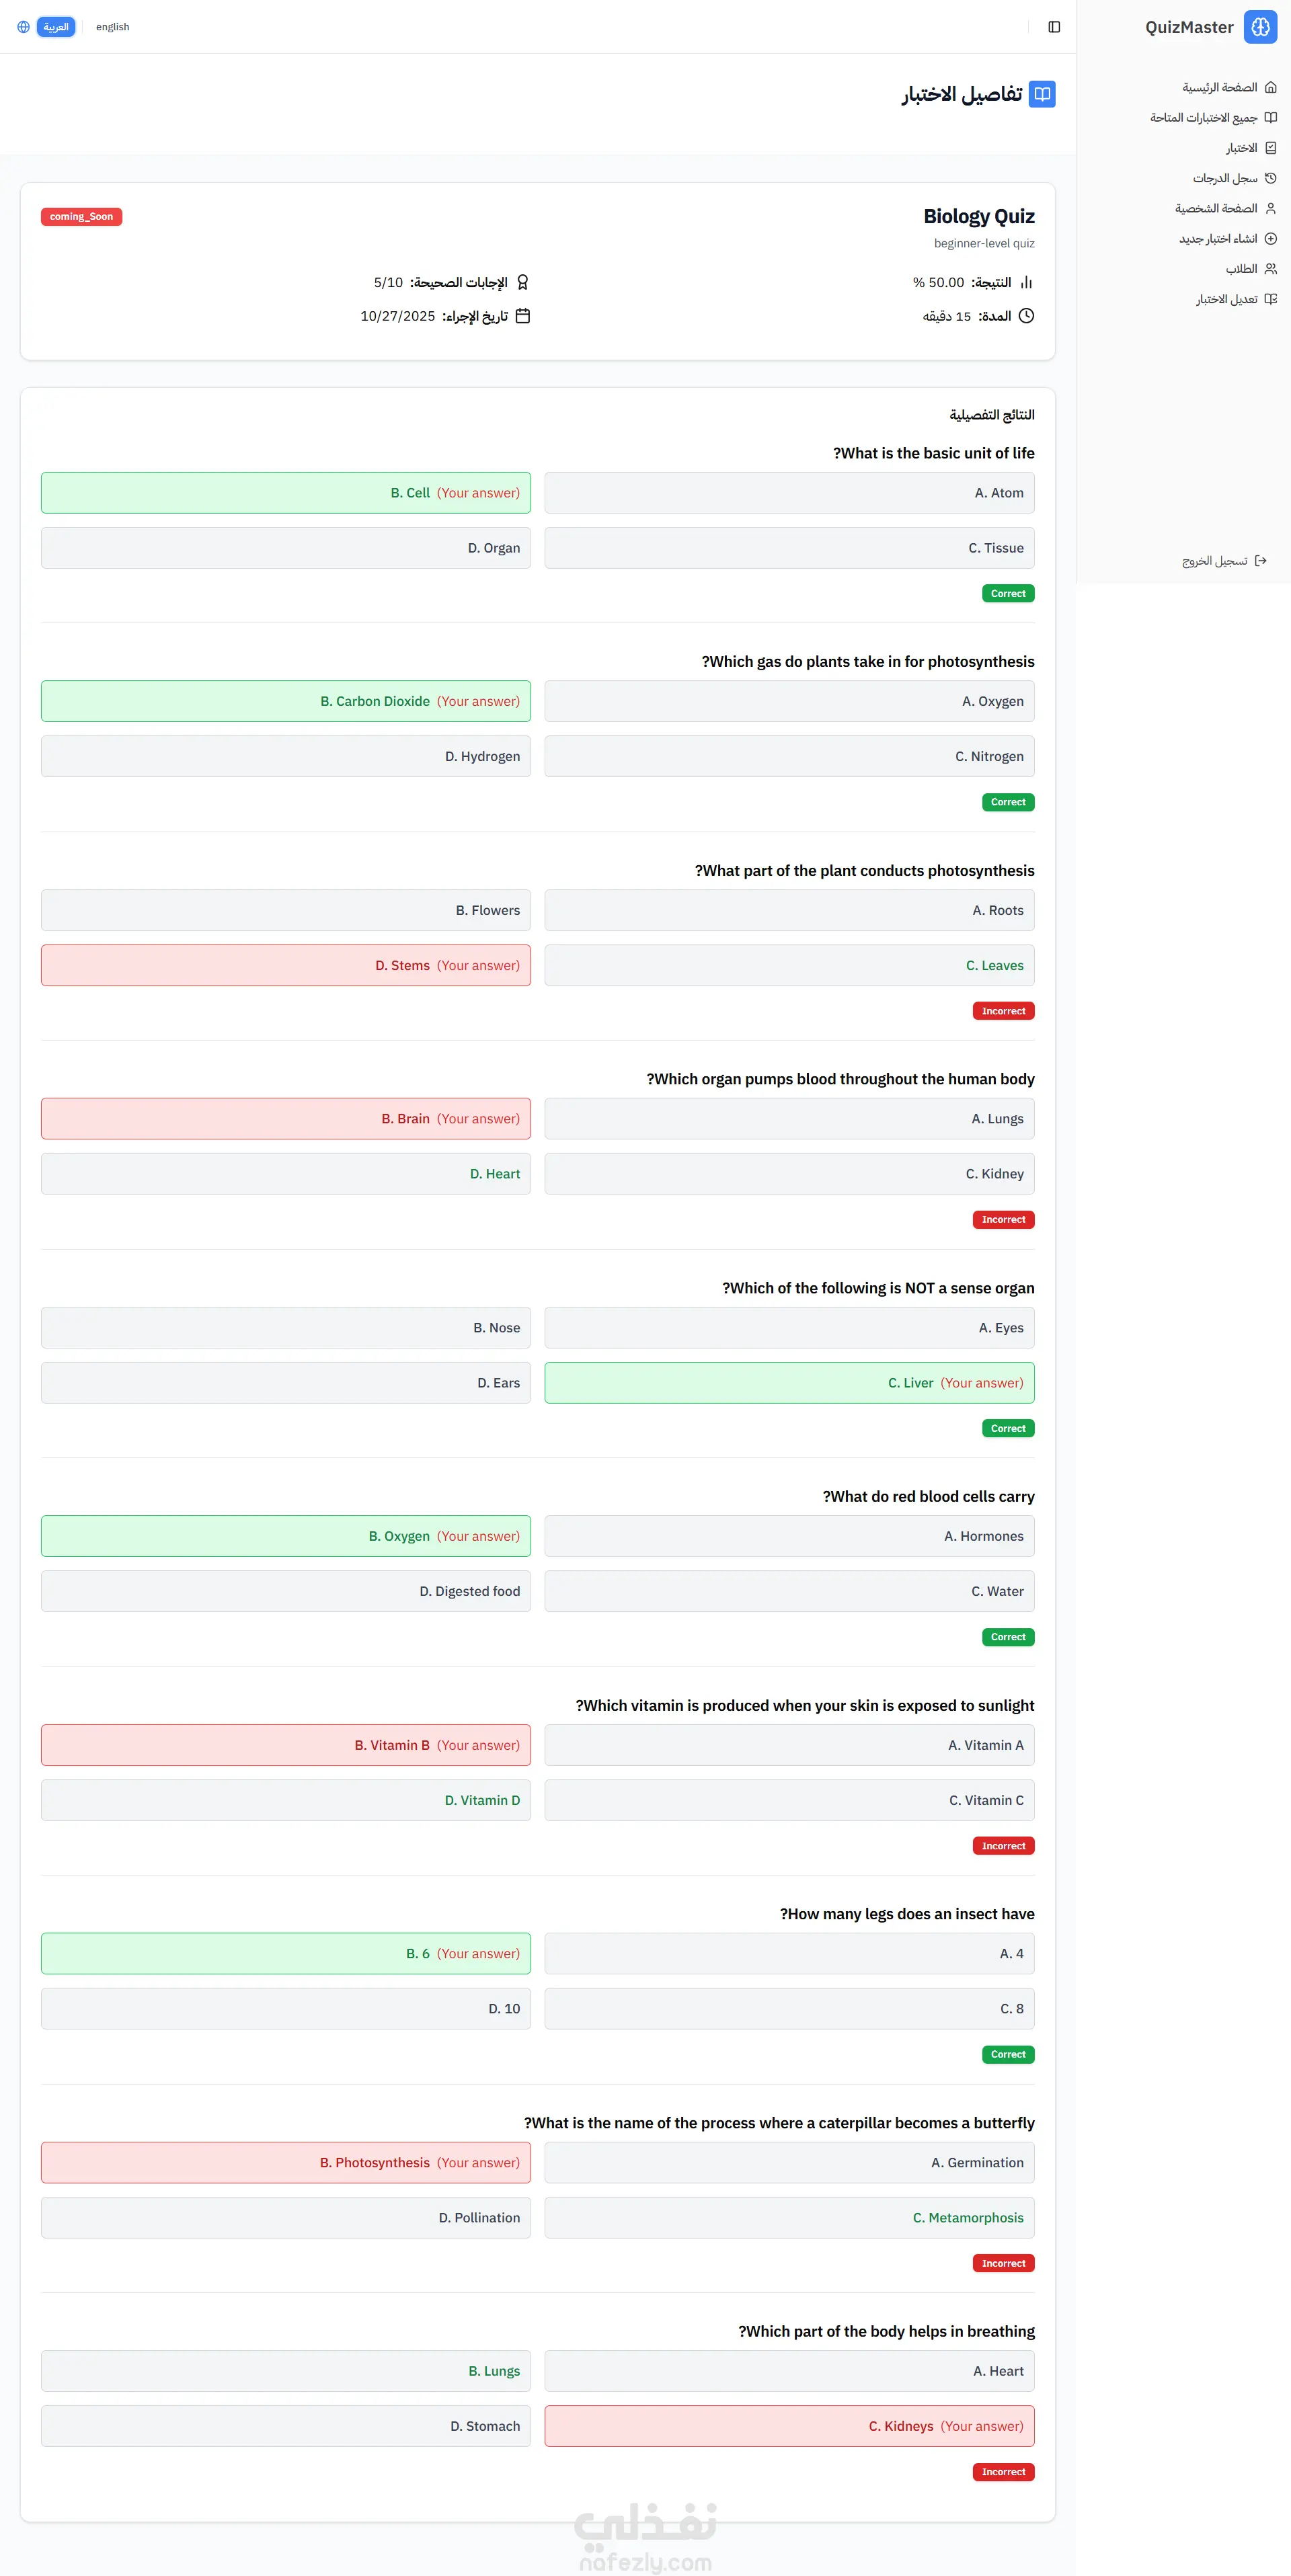
Task: Collapse the sidebar with the panel toggle icon
Action: tap(1054, 27)
